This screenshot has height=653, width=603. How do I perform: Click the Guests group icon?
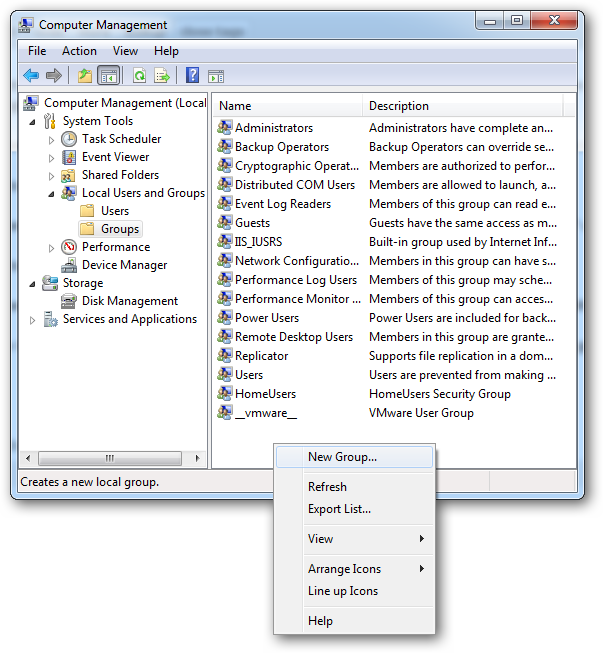click(x=224, y=222)
